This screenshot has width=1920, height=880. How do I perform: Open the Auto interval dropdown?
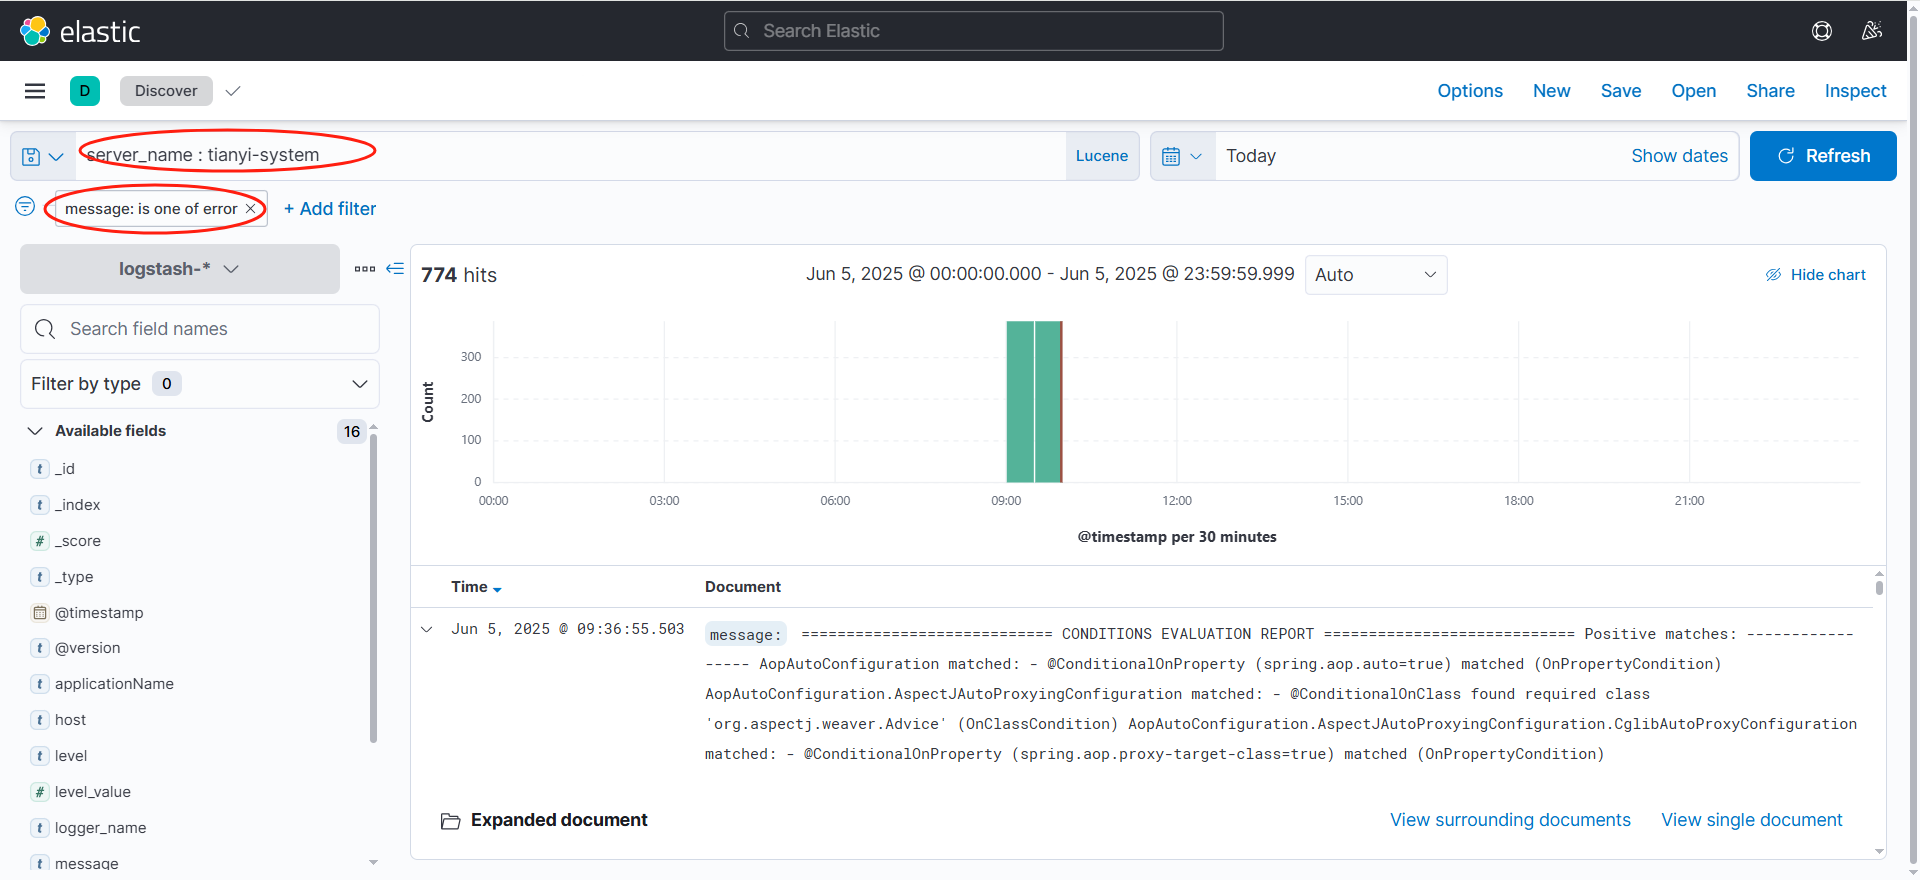tap(1376, 275)
